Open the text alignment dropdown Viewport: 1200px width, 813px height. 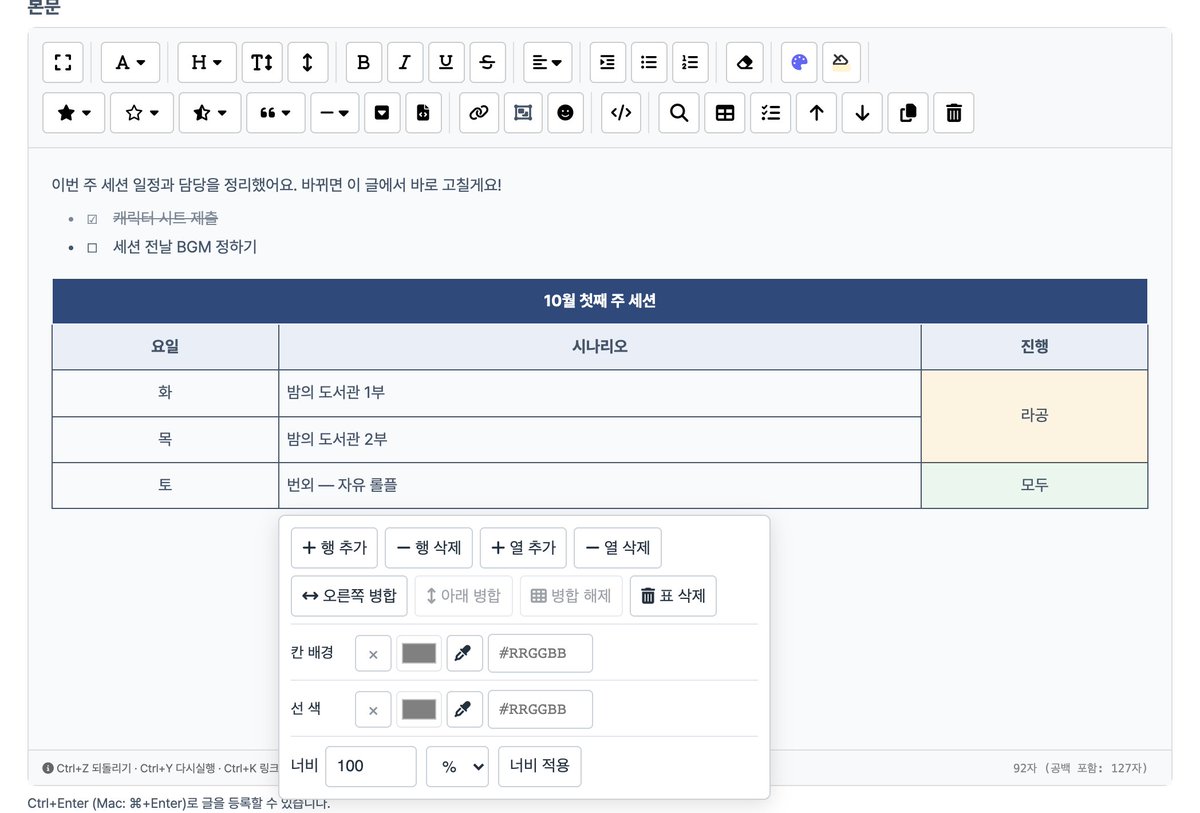(x=548, y=62)
